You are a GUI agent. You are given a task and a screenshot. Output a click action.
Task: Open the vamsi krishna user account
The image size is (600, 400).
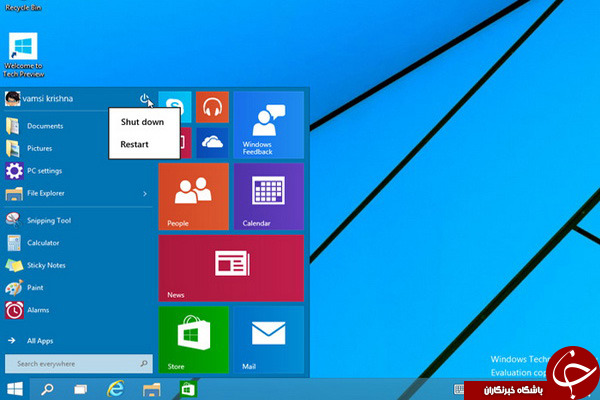click(x=47, y=99)
